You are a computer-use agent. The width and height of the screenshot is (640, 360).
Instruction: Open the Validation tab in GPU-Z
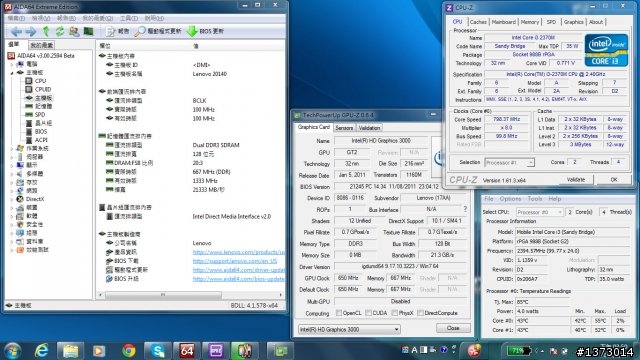pyautogui.click(x=369, y=128)
